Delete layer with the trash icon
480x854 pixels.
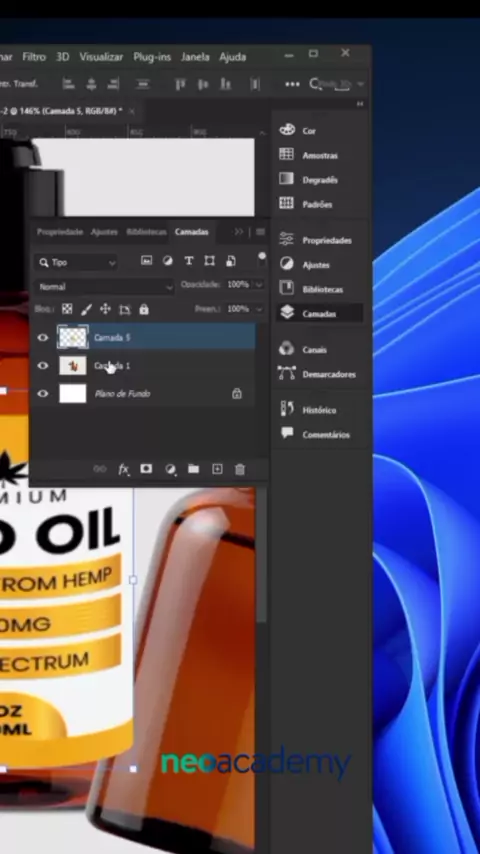point(240,469)
